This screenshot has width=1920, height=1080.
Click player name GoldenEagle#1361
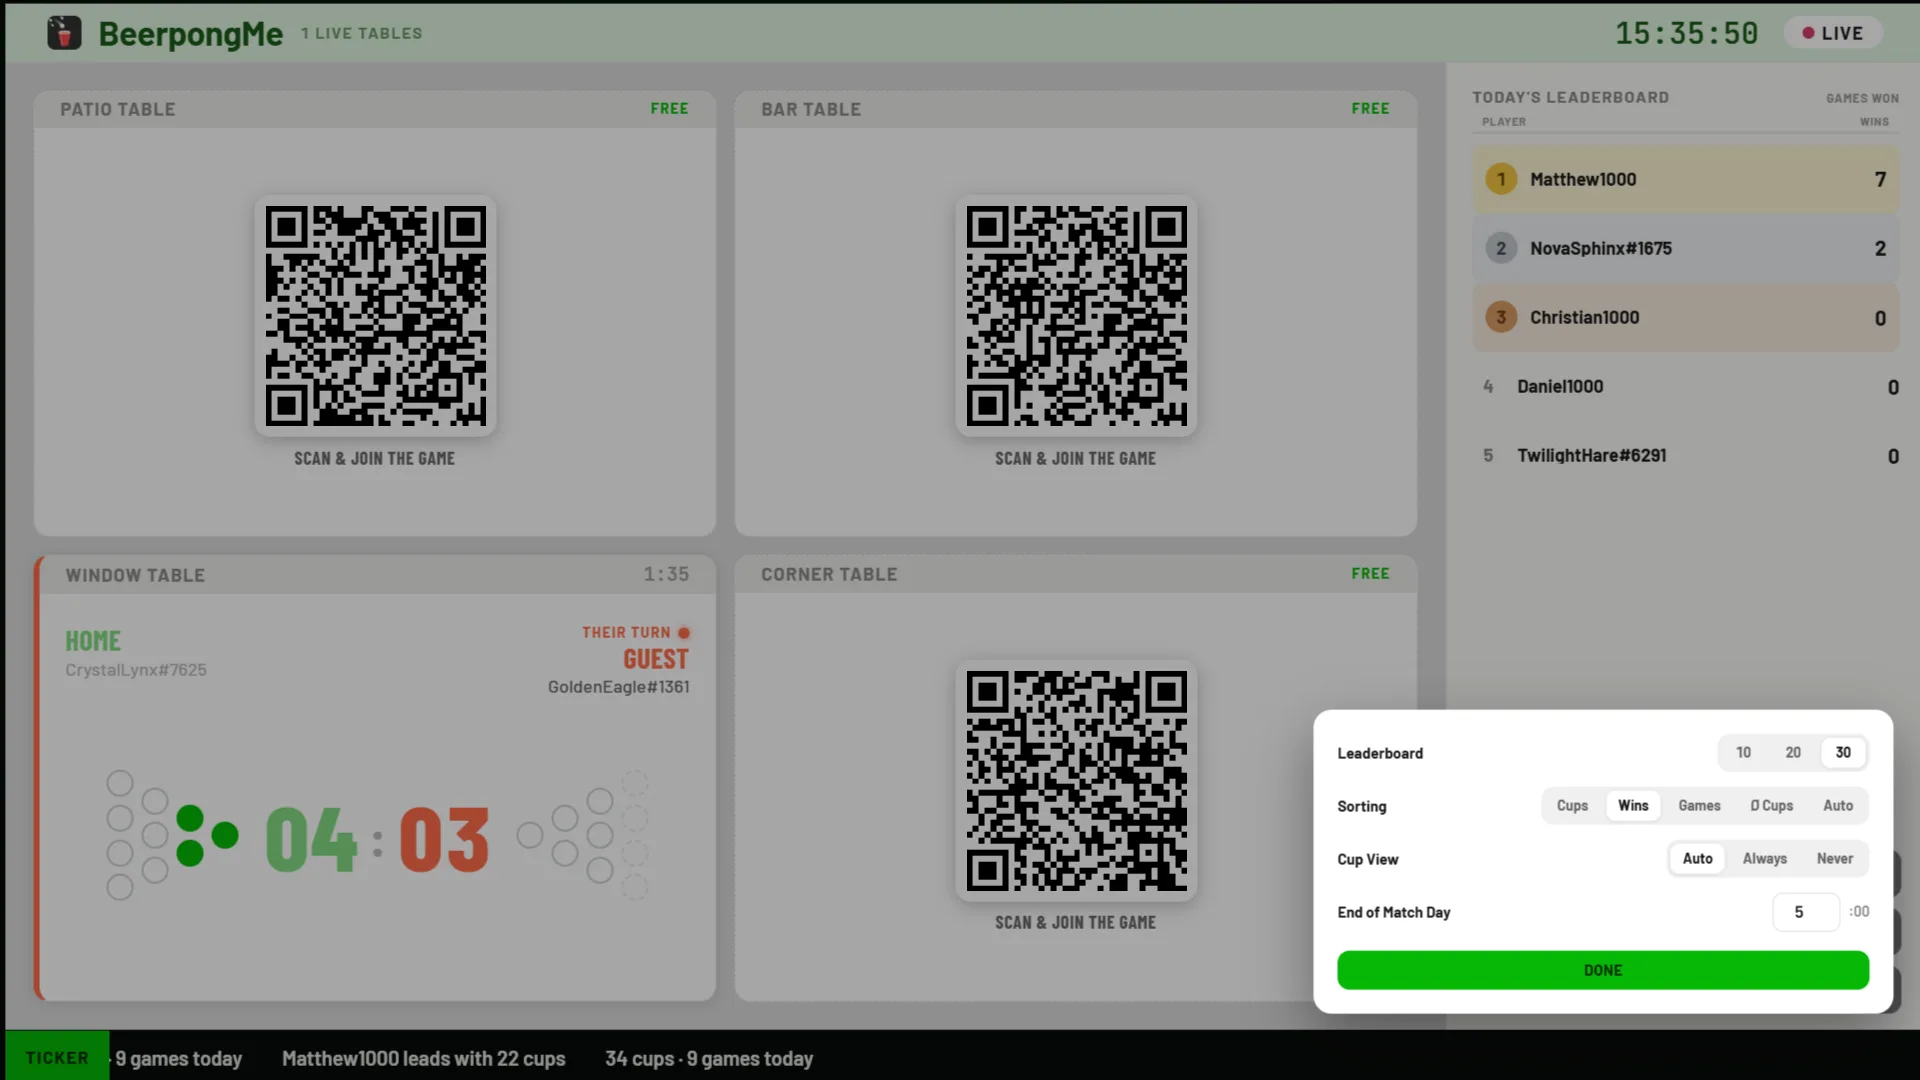click(618, 686)
